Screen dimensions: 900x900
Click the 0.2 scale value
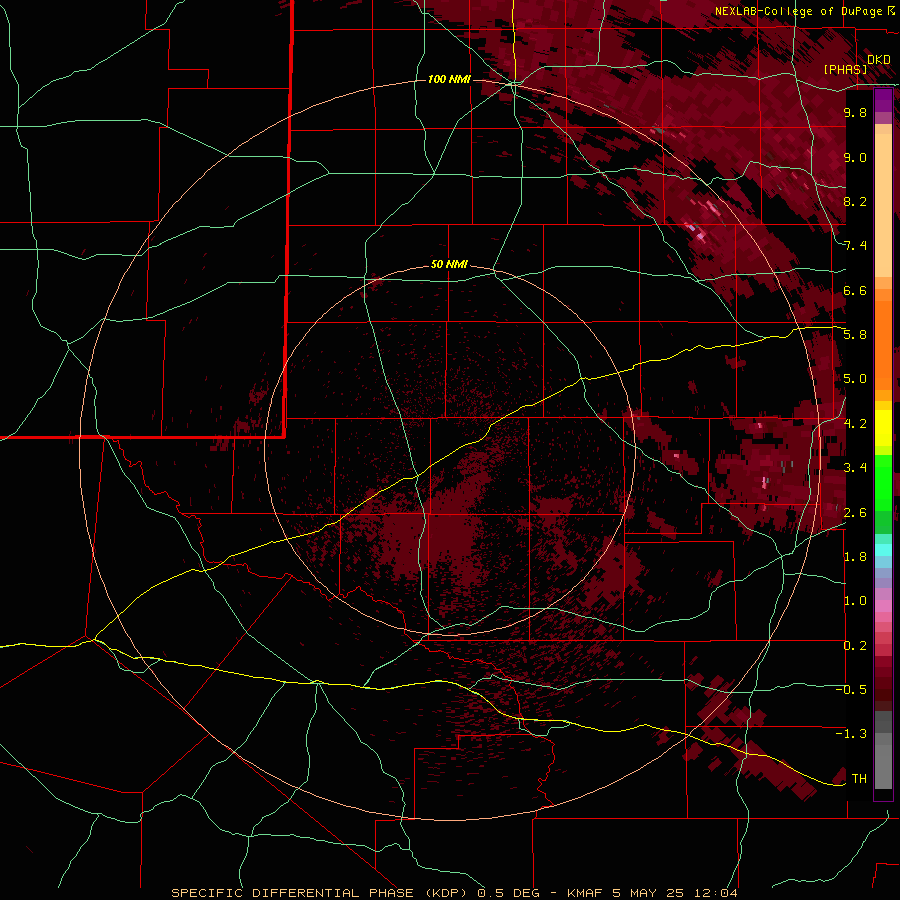(x=855, y=645)
